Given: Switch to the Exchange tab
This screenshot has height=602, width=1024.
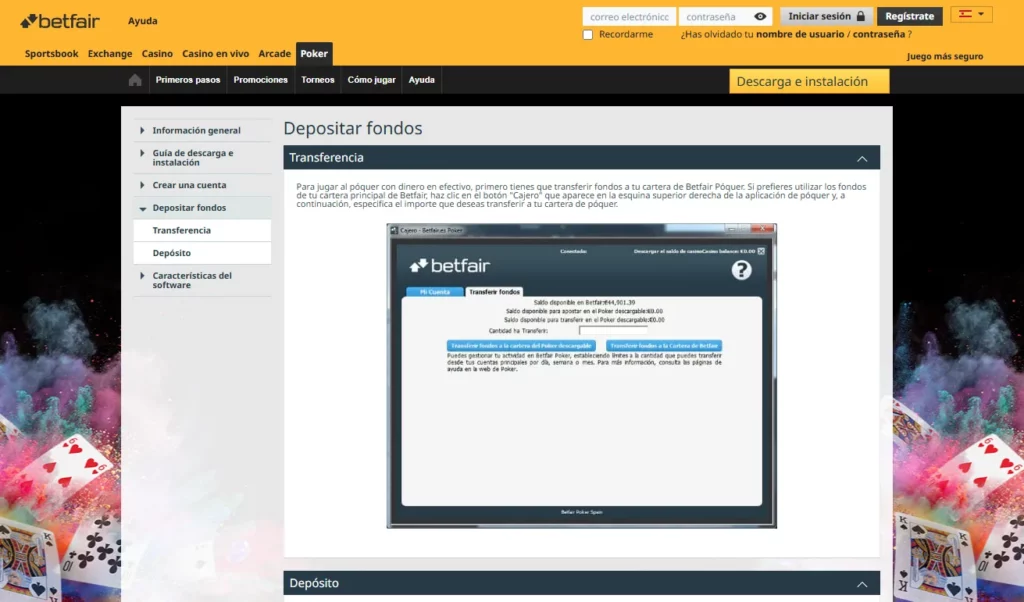Looking at the screenshot, I should click(x=110, y=54).
